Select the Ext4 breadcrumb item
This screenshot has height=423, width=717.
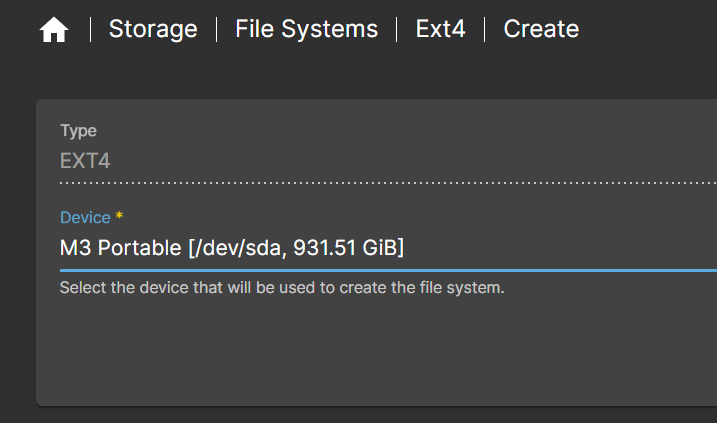coord(440,29)
